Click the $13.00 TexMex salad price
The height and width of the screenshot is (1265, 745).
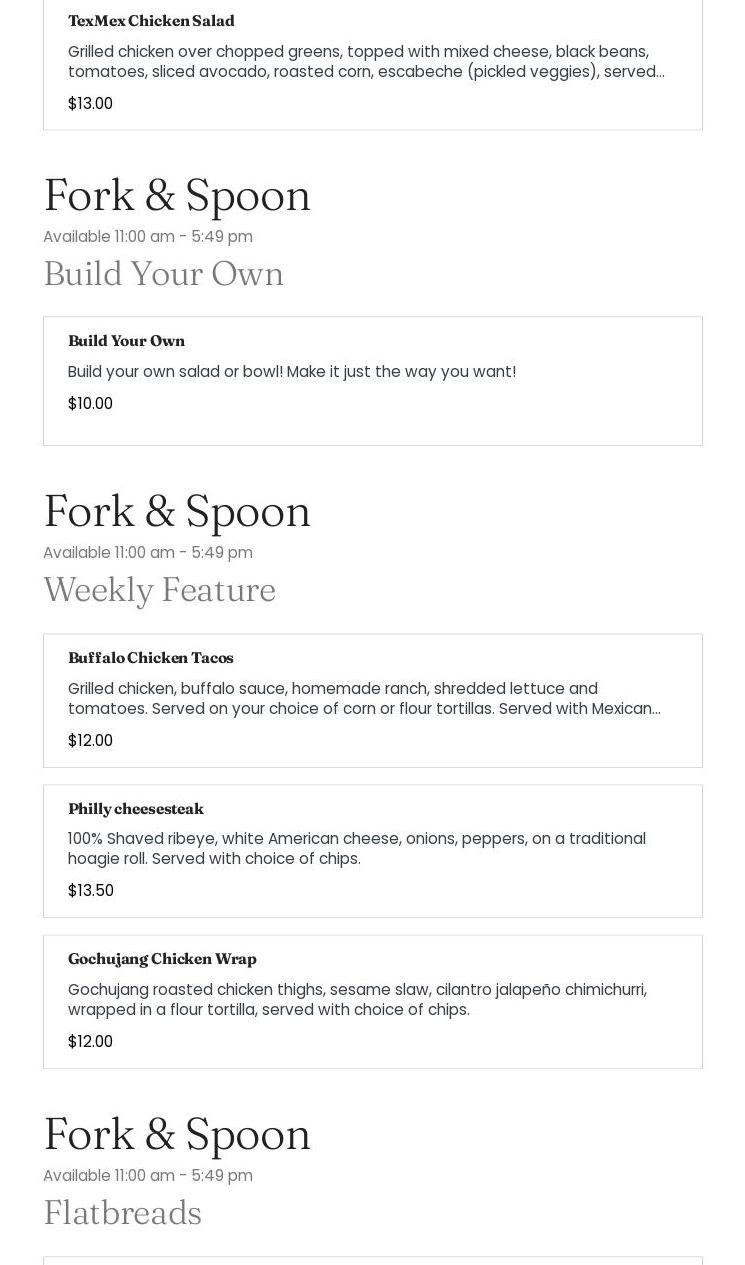(x=90, y=104)
